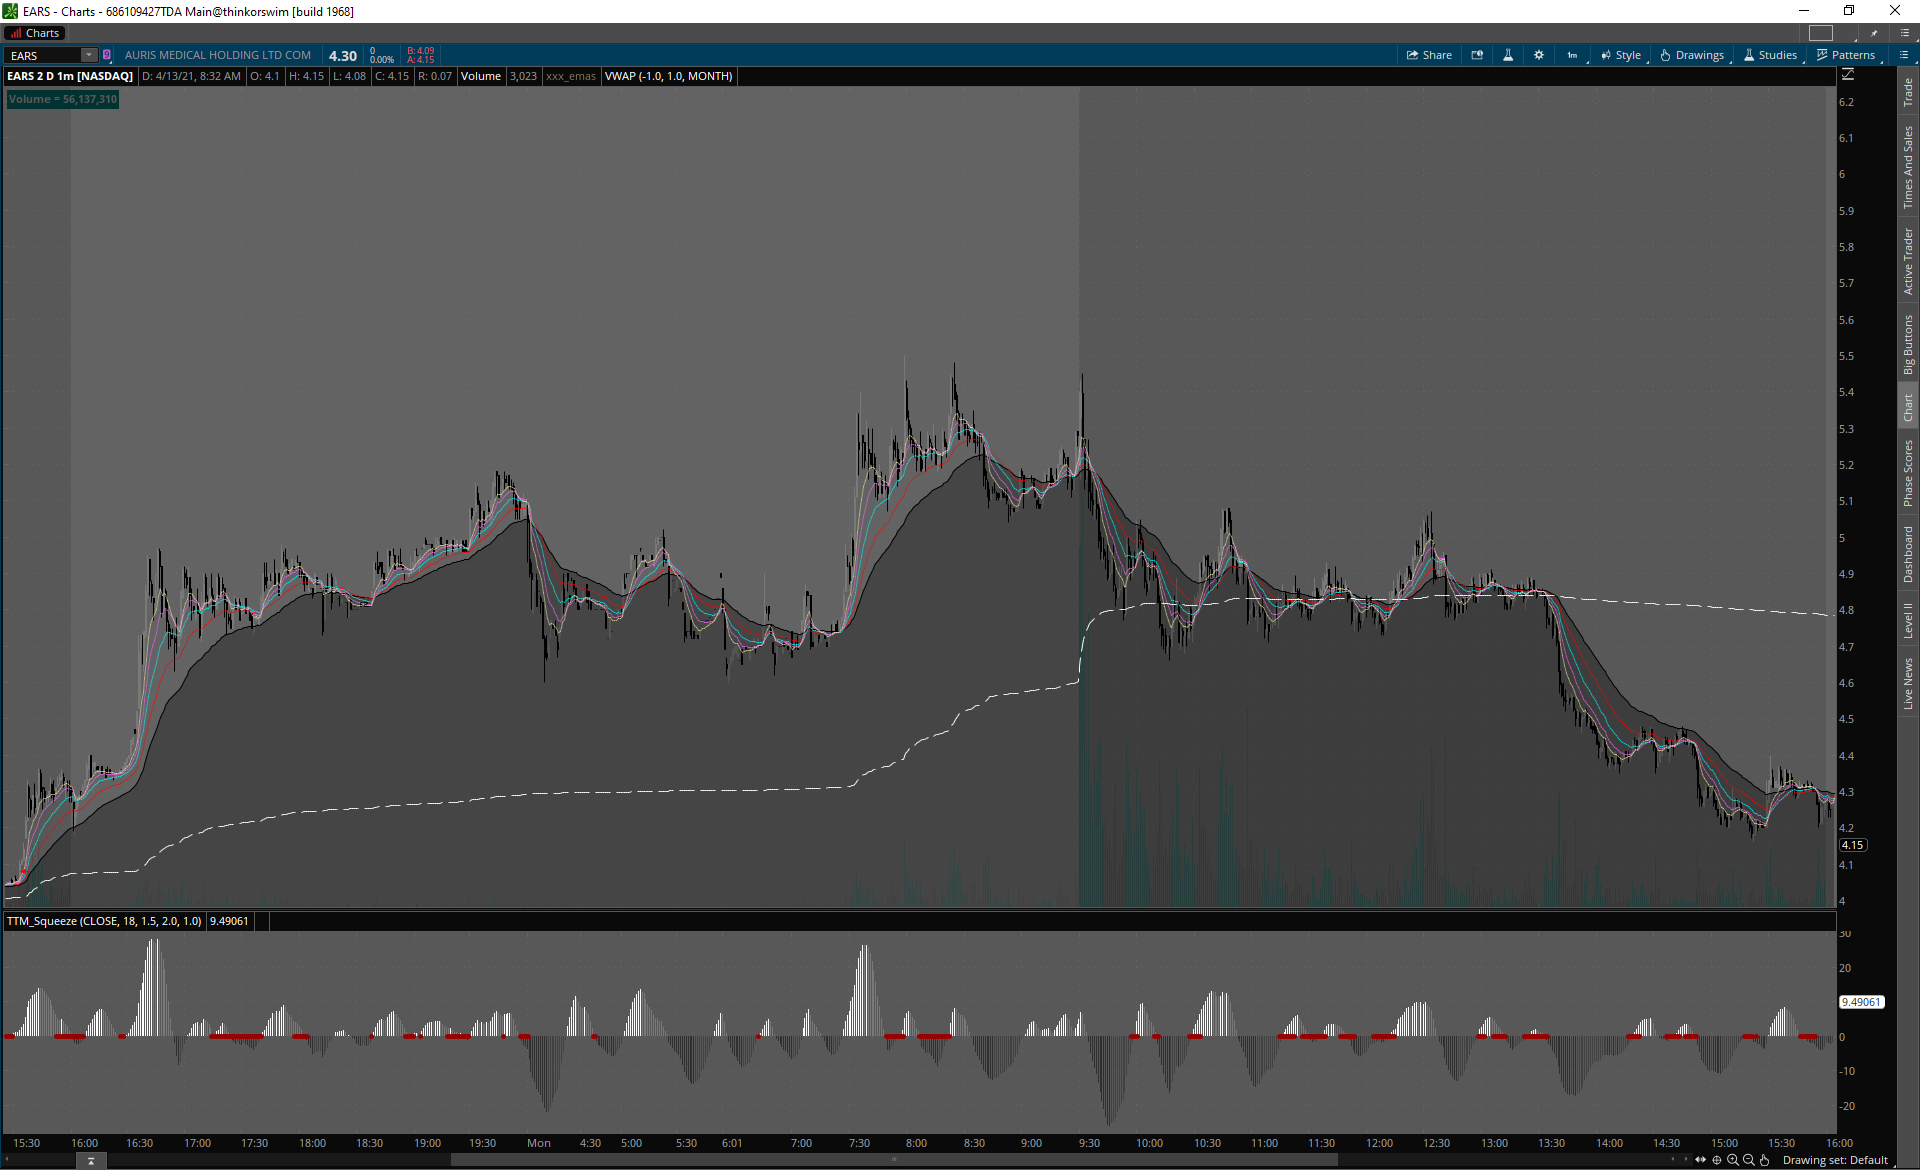Click the Drawing set: Default selector
This screenshot has height=1170, width=1920.
1835,1160
